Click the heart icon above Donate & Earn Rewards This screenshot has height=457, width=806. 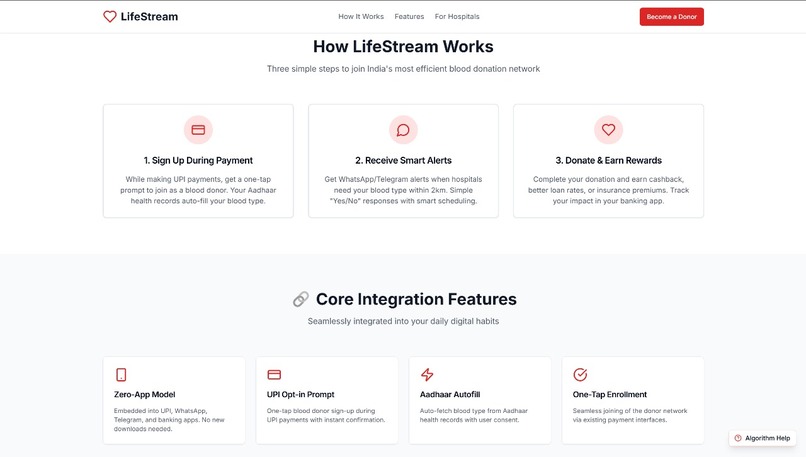608,130
